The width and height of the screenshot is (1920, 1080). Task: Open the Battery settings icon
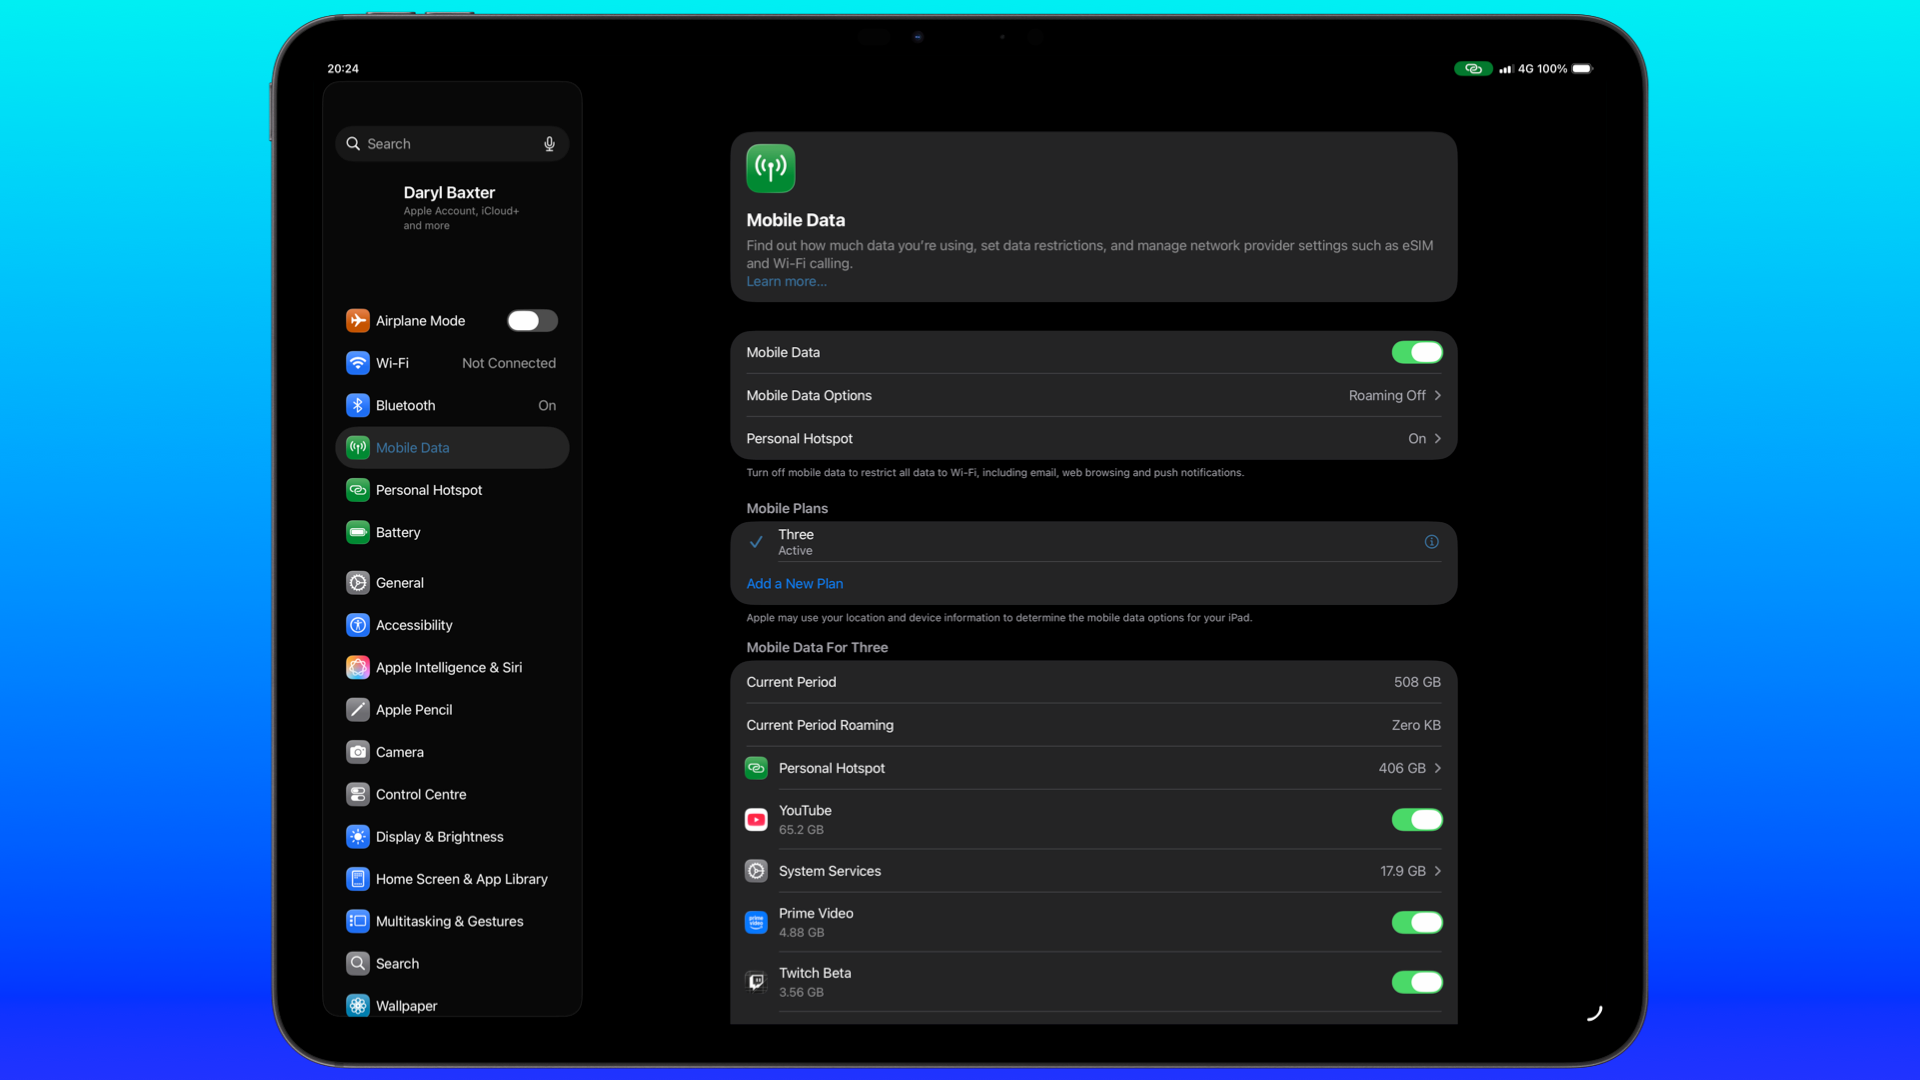[357, 532]
